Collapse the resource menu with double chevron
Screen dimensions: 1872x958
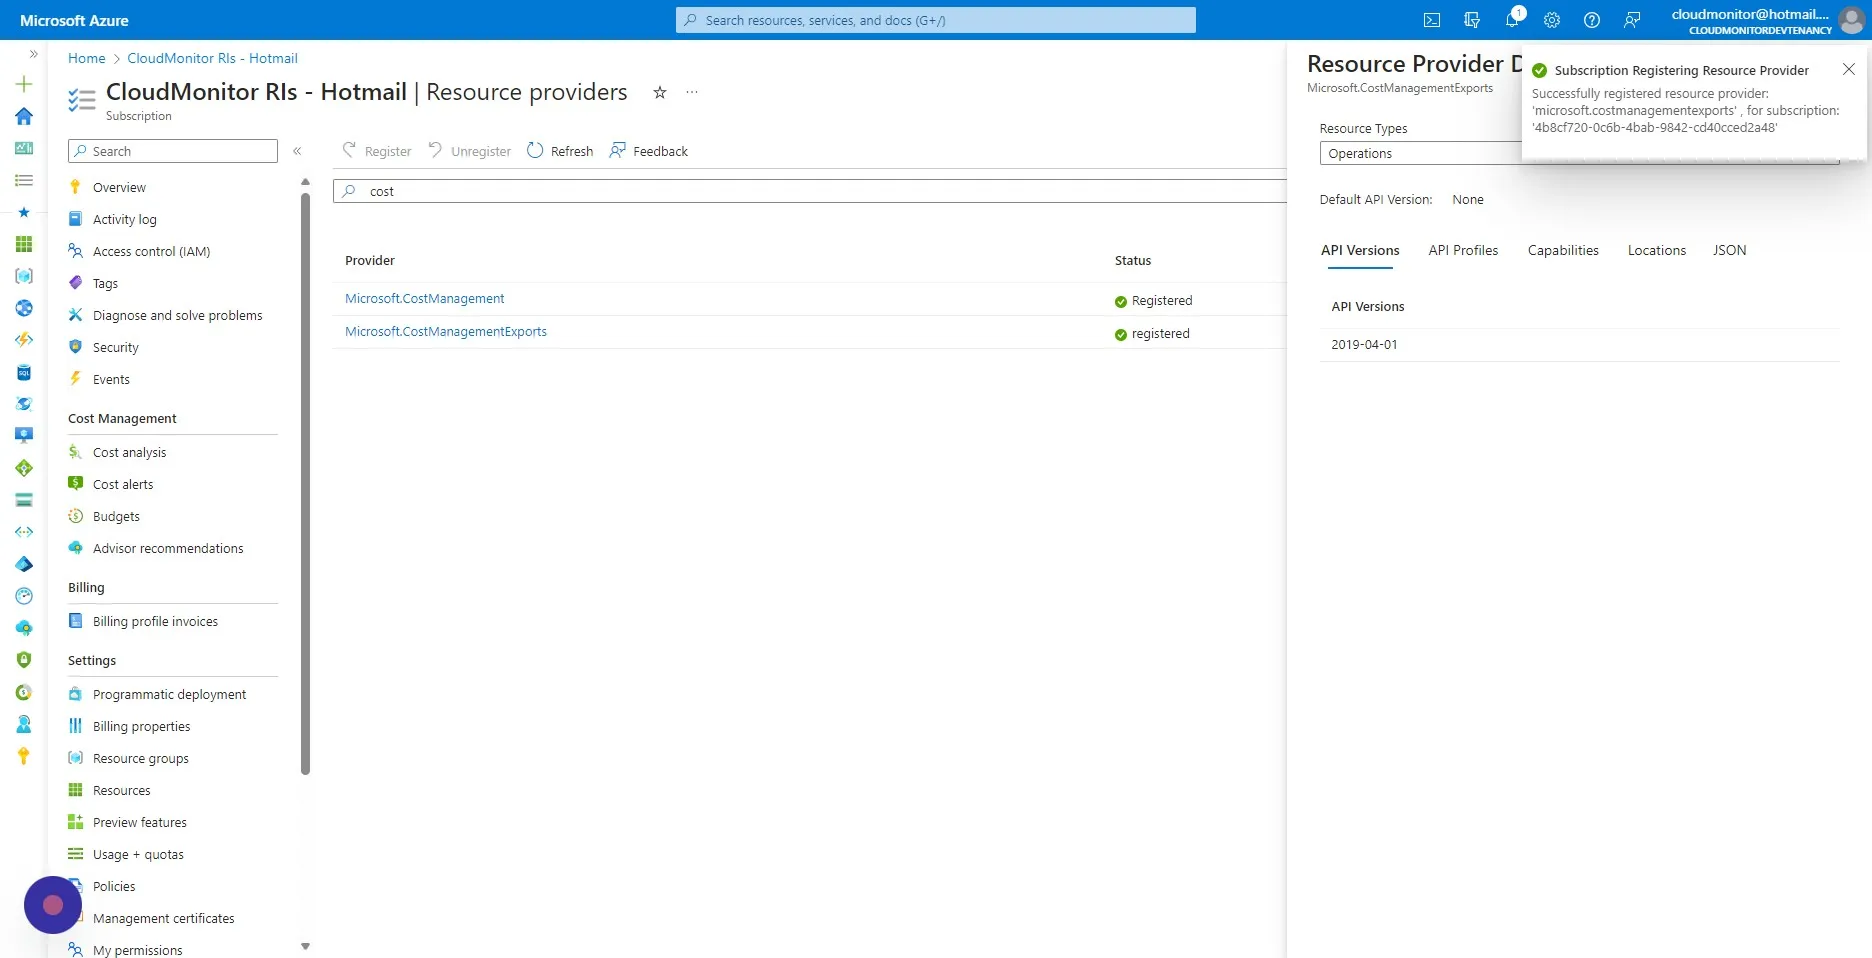[297, 151]
